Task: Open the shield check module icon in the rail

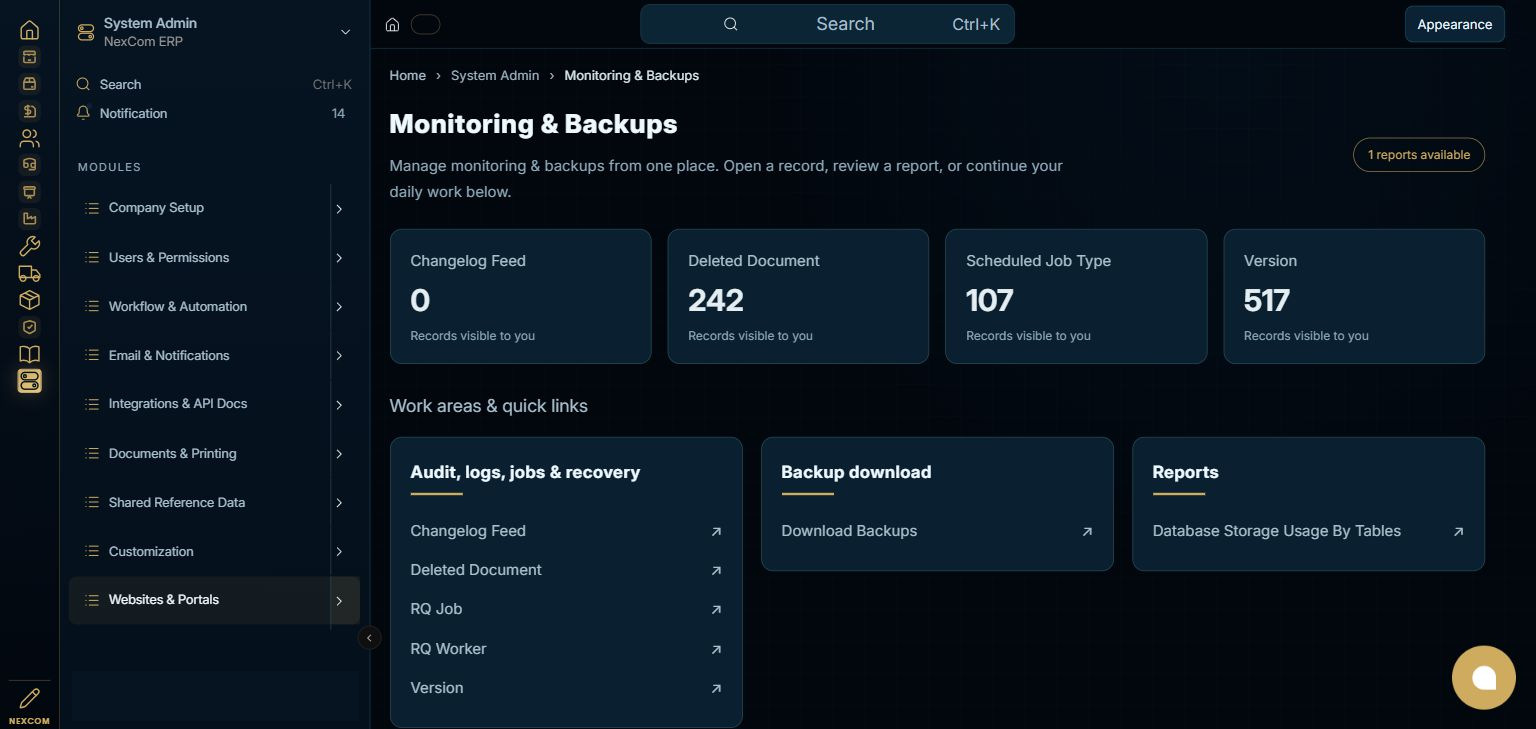Action: click(x=30, y=327)
